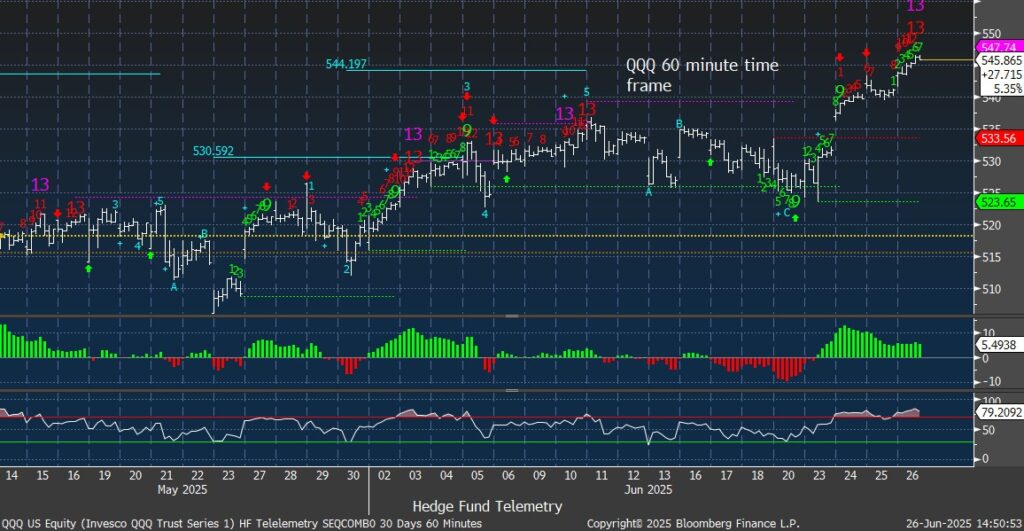Click the 06 date label on time axis

508,475
